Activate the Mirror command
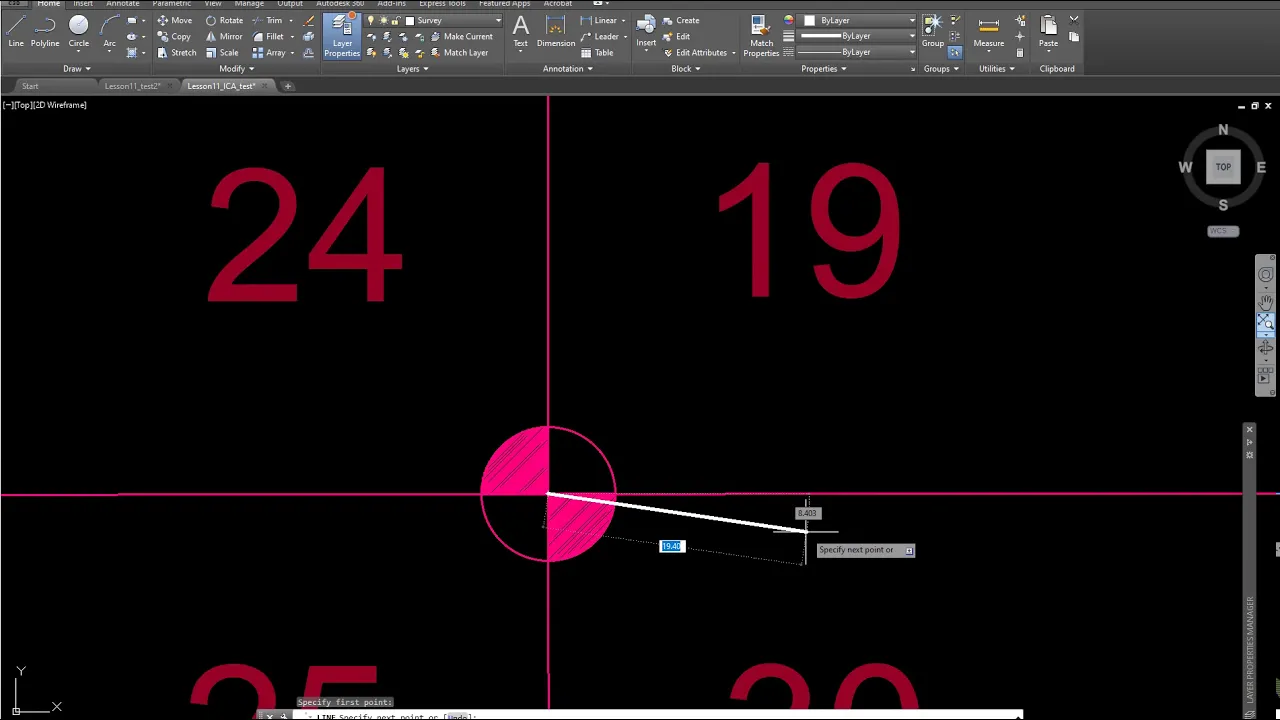Screen dimensions: 1280x720 (x=224, y=36)
